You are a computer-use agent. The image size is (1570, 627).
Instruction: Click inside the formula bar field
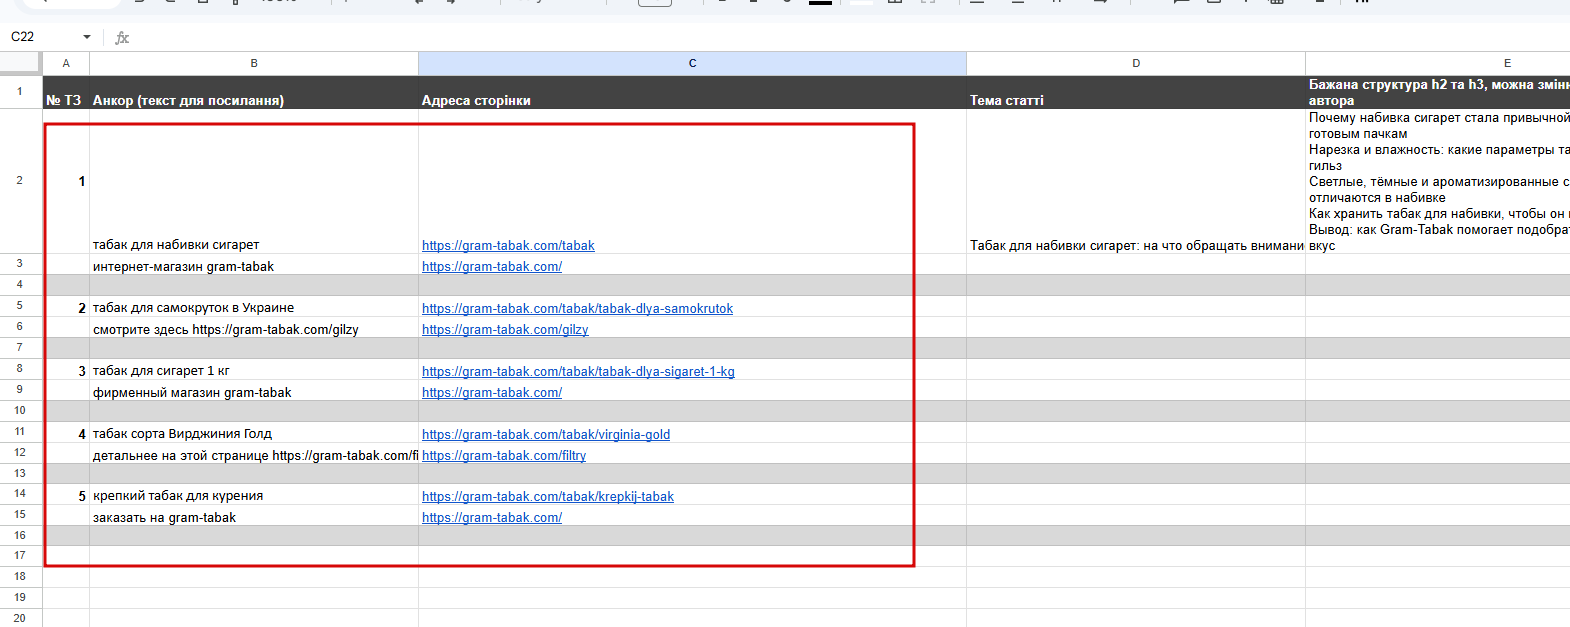[850, 38]
